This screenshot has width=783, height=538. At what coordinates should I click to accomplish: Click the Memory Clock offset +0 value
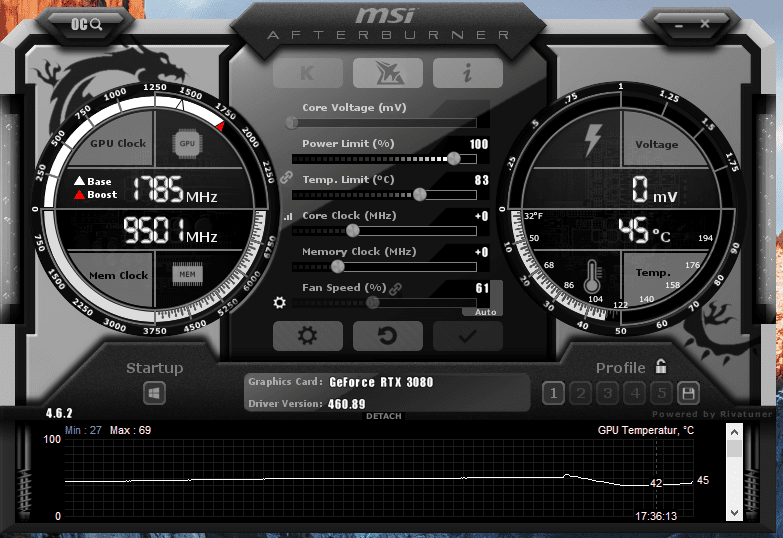tap(481, 252)
